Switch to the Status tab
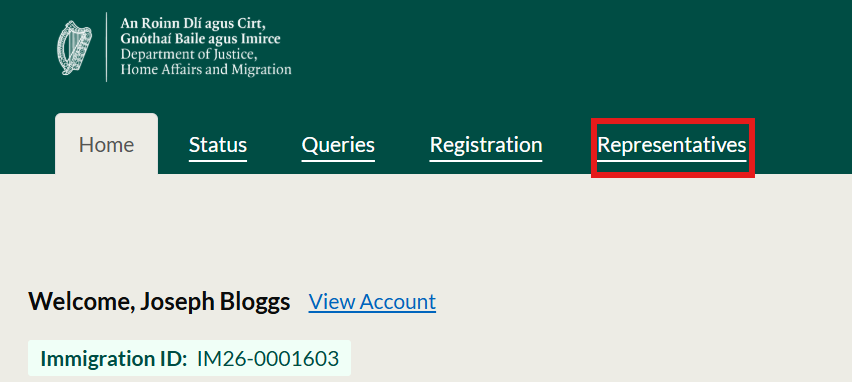The width and height of the screenshot is (852, 382). pos(218,145)
